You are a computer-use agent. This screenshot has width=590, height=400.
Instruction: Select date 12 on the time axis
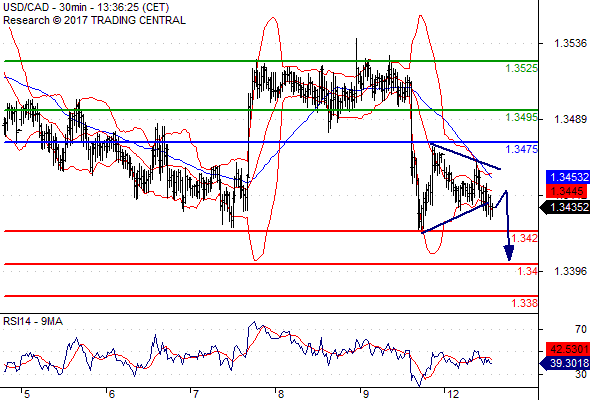(x=453, y=394)
